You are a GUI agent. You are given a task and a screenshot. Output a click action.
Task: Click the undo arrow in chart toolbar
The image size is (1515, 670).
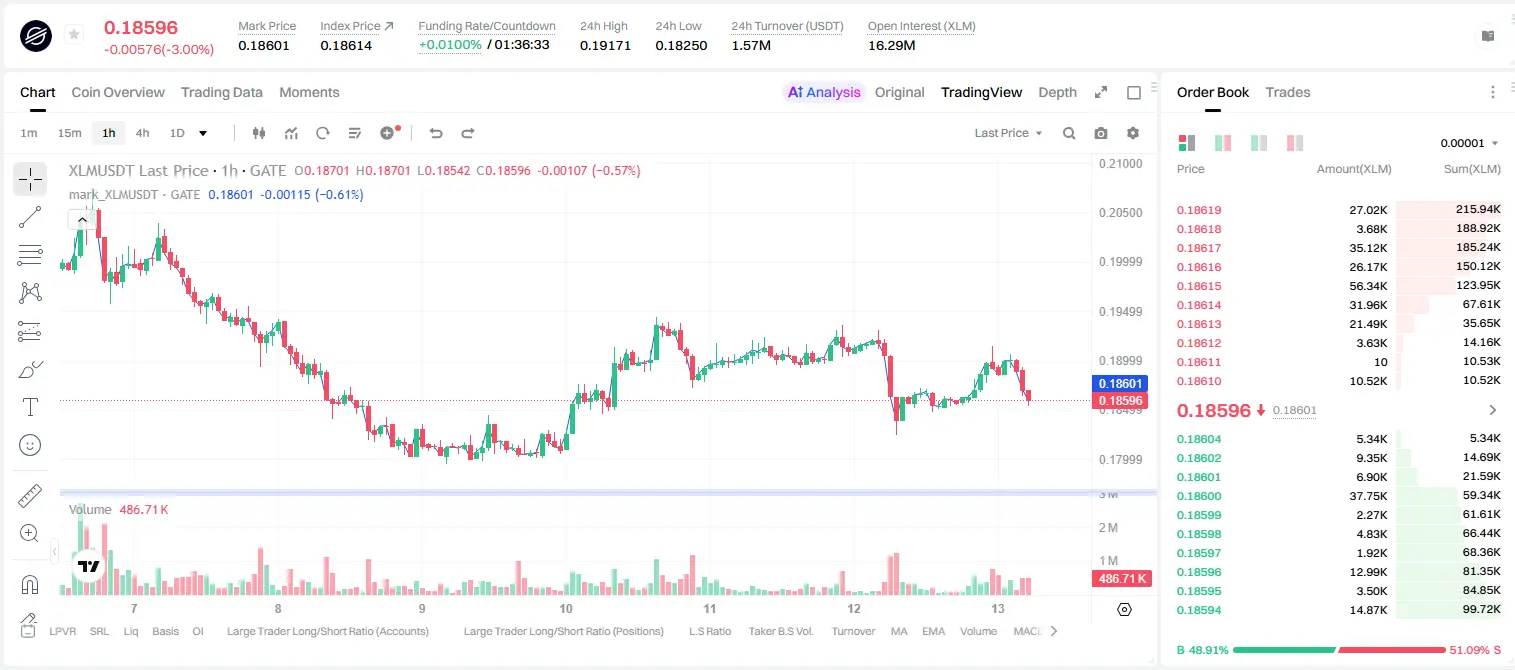pos(435,133)
